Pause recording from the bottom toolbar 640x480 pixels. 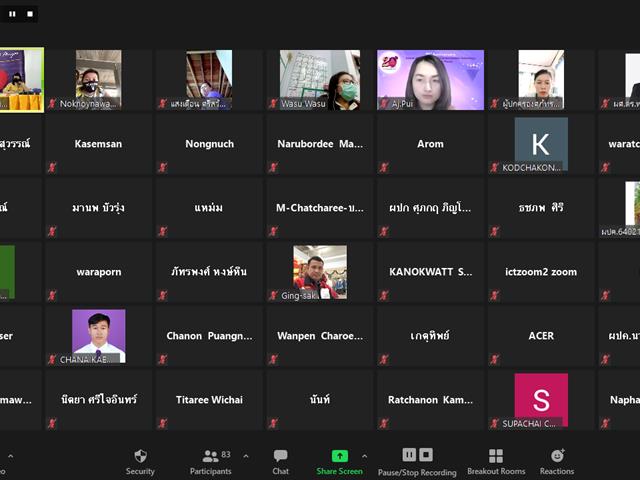(409, 454)
